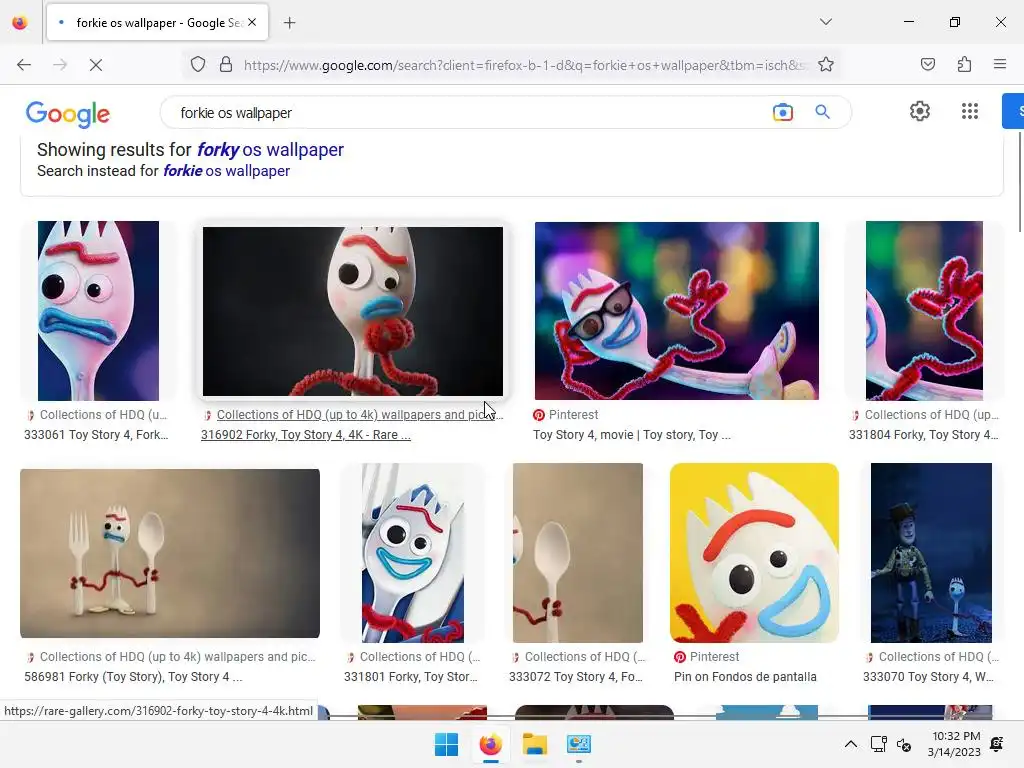The height and width of the screenshot is (768, 1024).
Task: Open the 333072 spoon thumbnail
Action: [577, 553]
